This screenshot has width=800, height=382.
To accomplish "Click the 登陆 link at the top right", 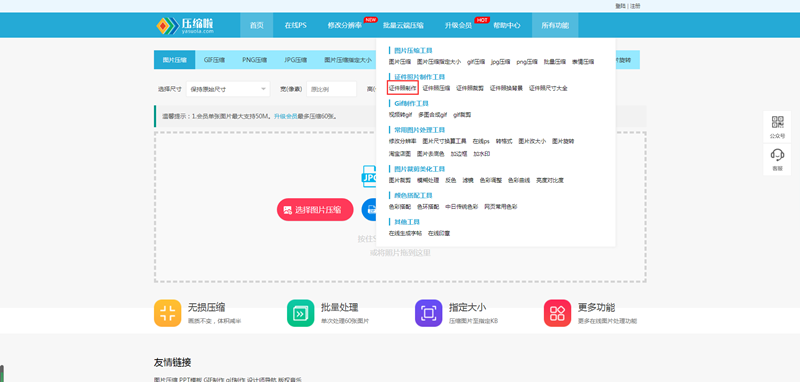I will 620,6.
